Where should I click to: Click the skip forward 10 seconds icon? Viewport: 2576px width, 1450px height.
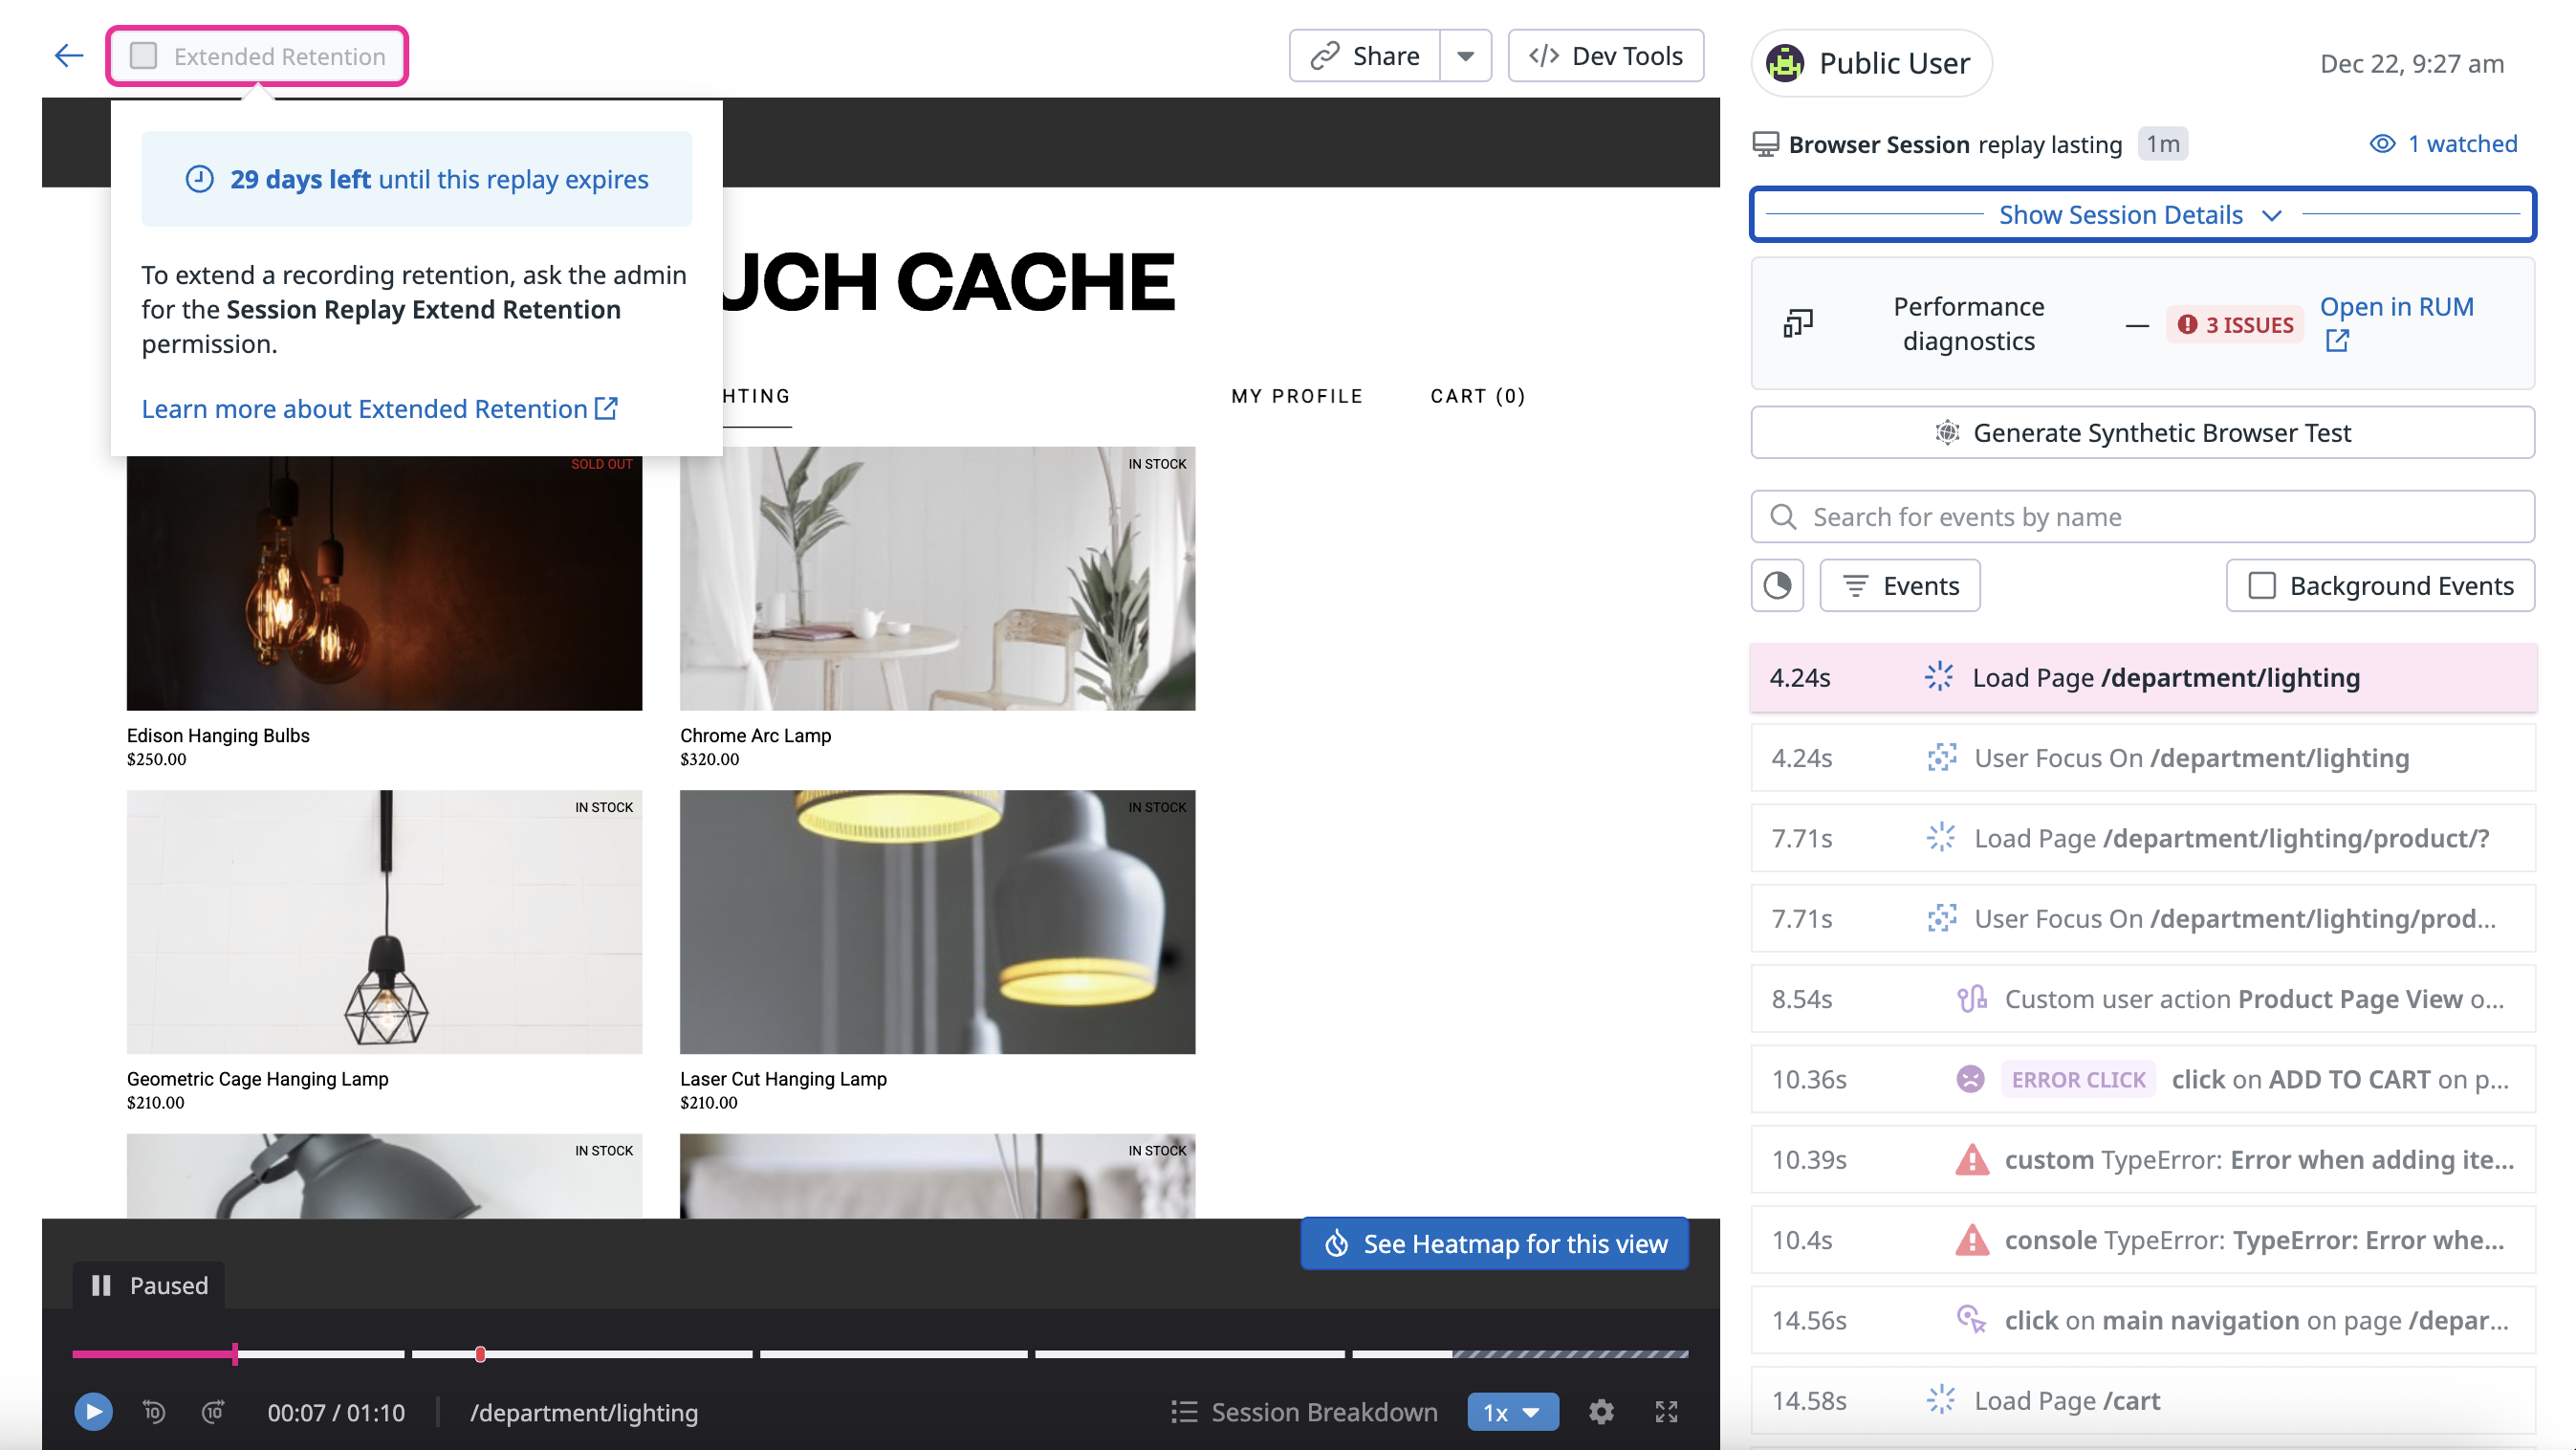click(x=213, y=1411)
